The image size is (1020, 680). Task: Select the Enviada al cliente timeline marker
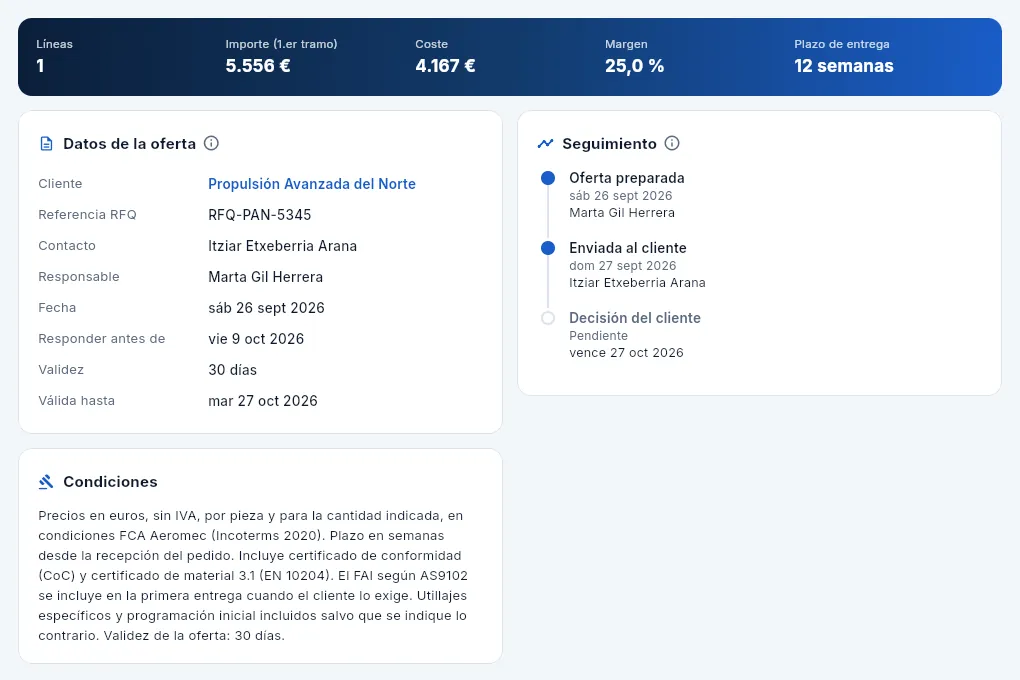click(x=548, y=248)
